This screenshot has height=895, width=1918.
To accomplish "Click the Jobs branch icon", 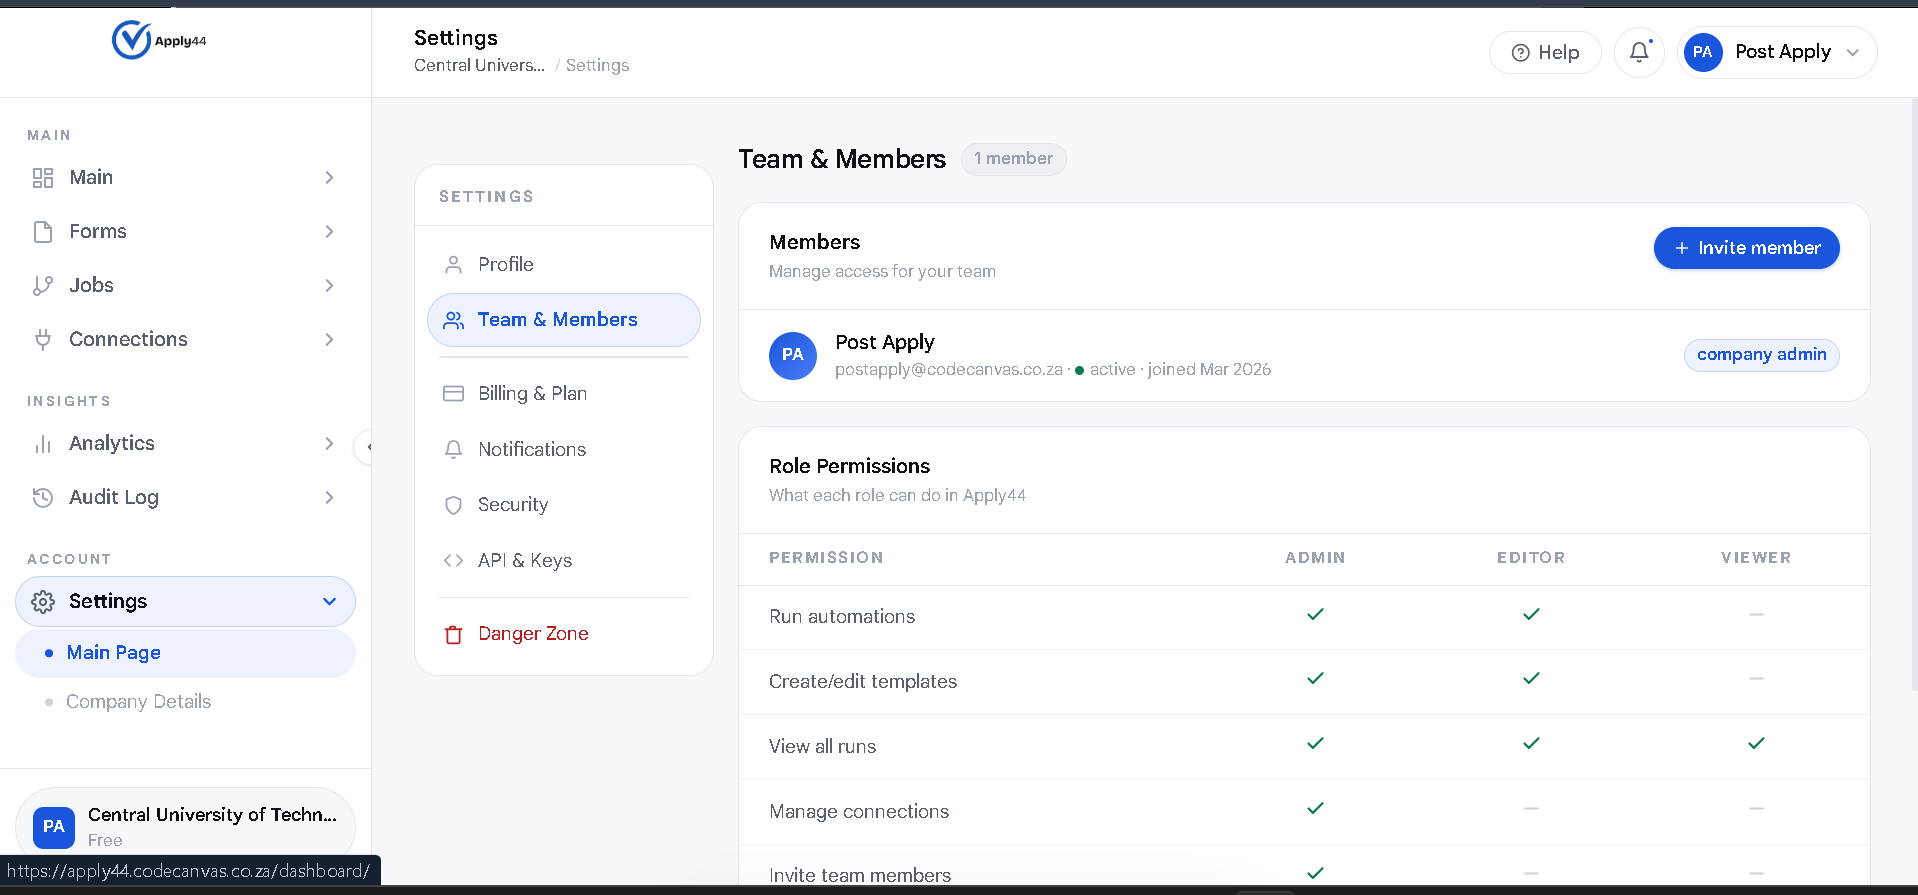I will click(x=43, y=286).
